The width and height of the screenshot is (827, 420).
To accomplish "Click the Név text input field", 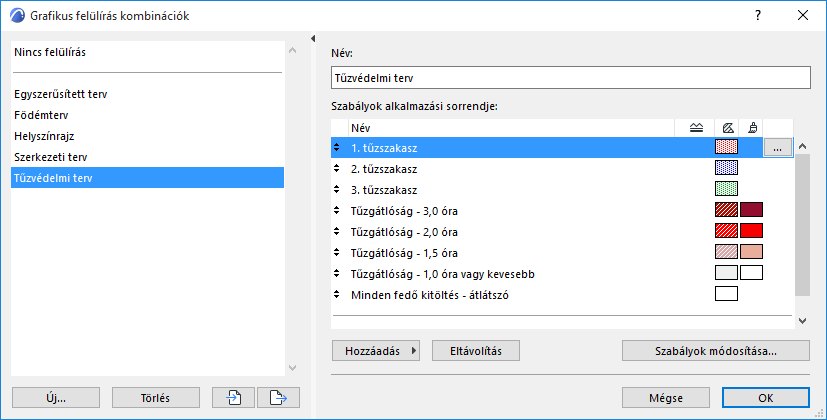I will click(x=569, y=77).
